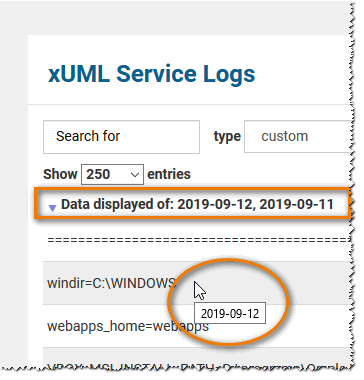Screen dimensions: 364x380
Task: Select the equals-sign separator log row
Action: 197,240
